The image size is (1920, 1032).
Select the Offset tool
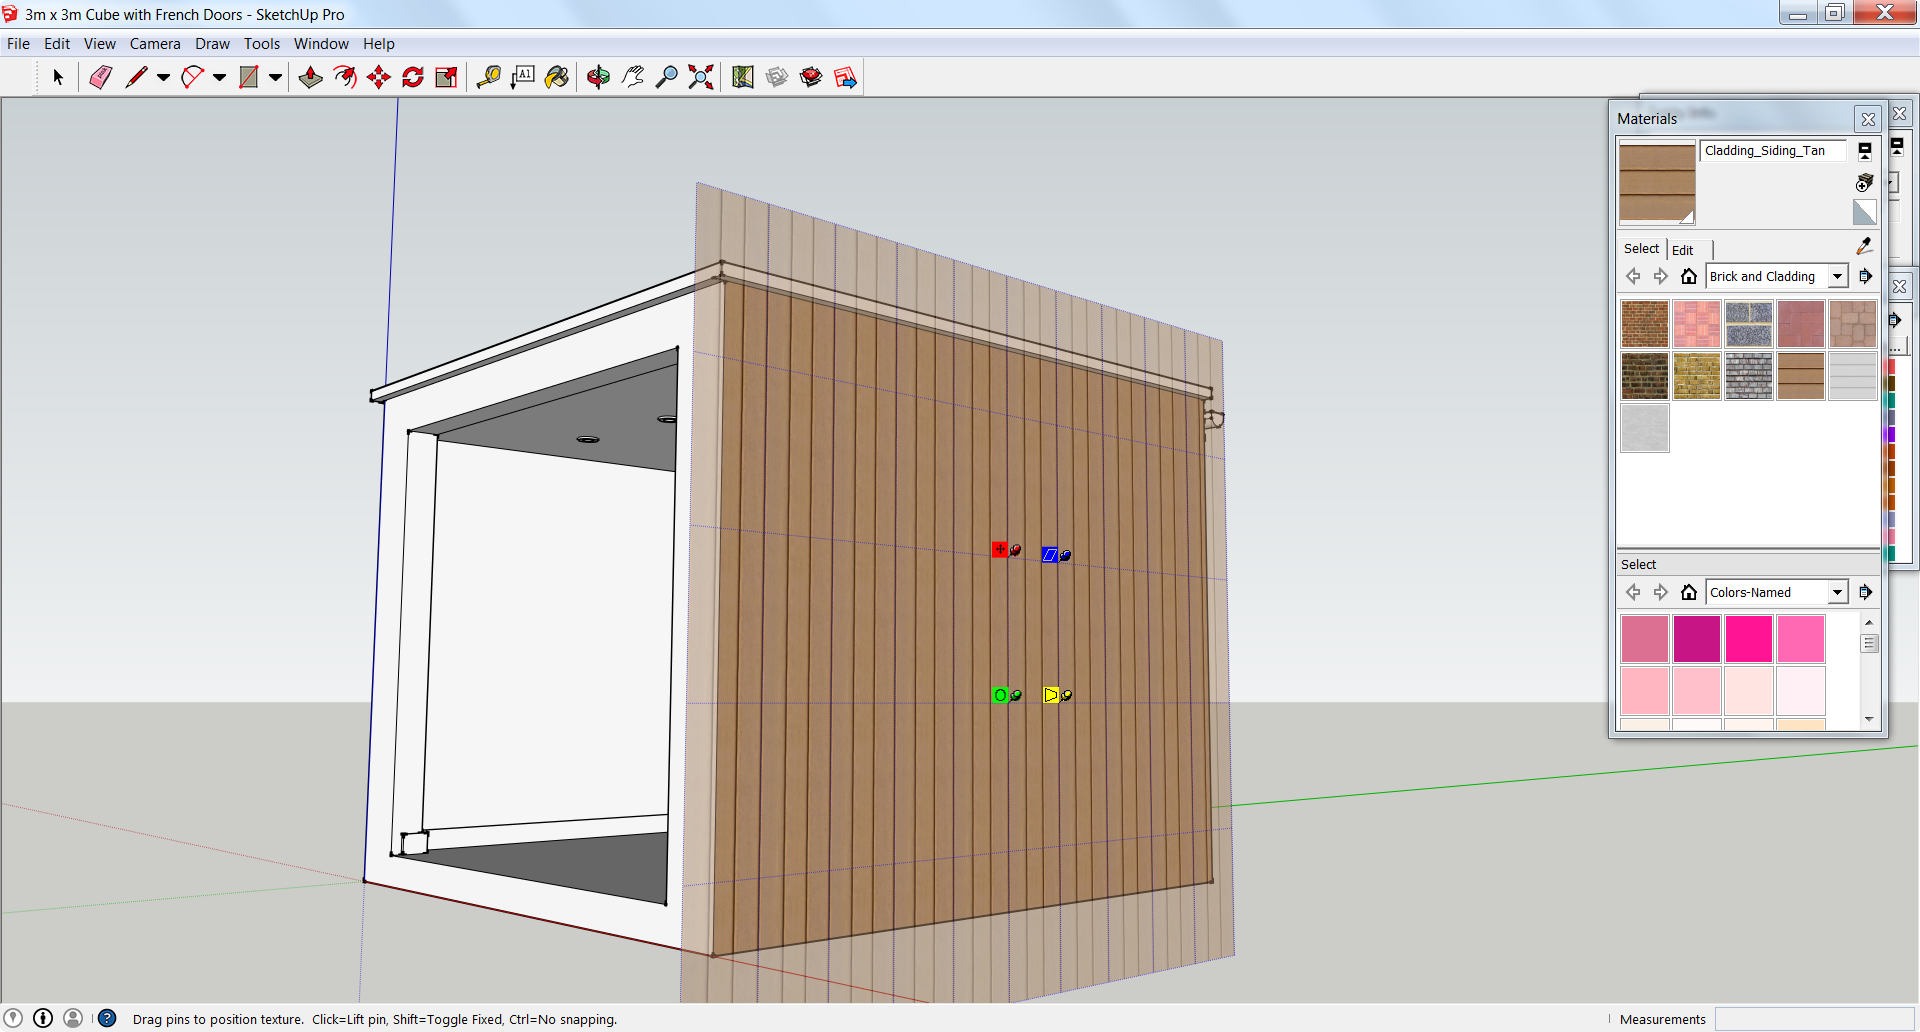pyautogui.click(x=345, y=77)
